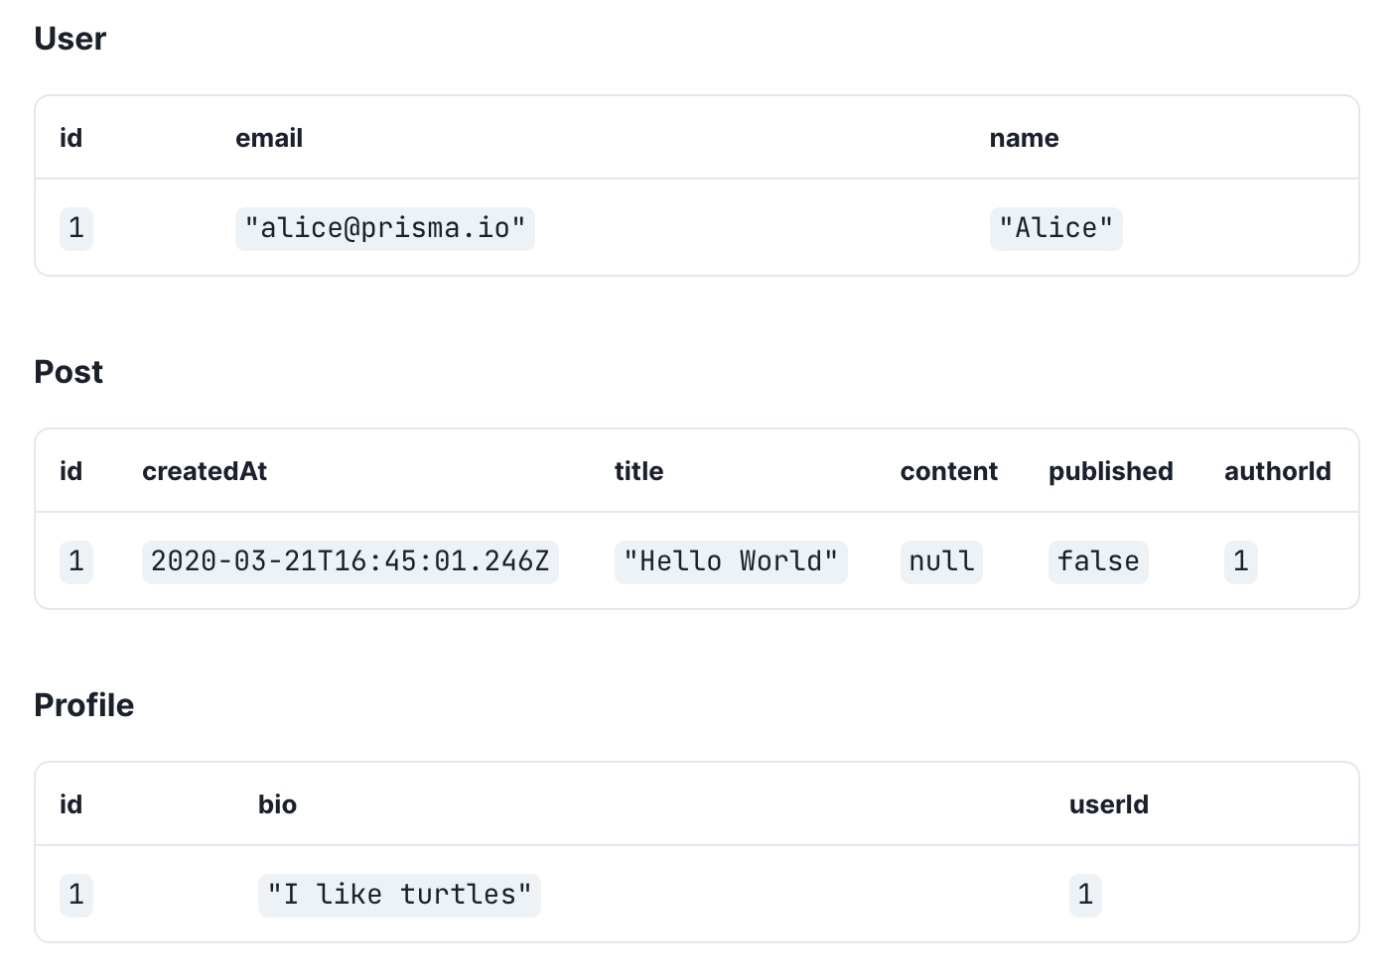Click the User table id value 1

[x=76, y=228]
